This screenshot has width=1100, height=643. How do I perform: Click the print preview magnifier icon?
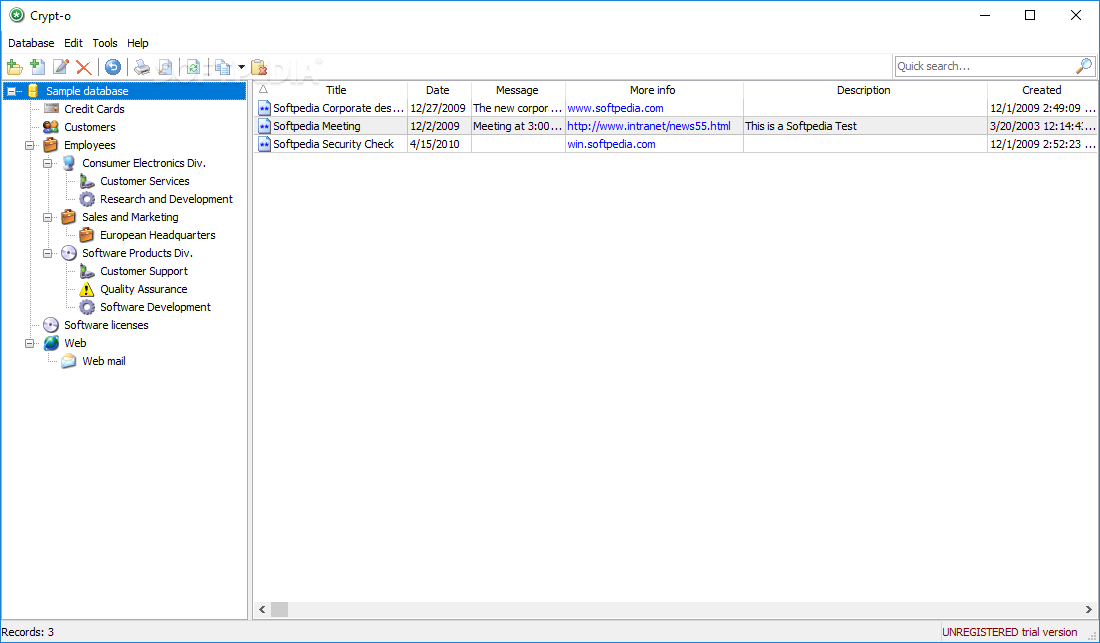click(165, 67)
